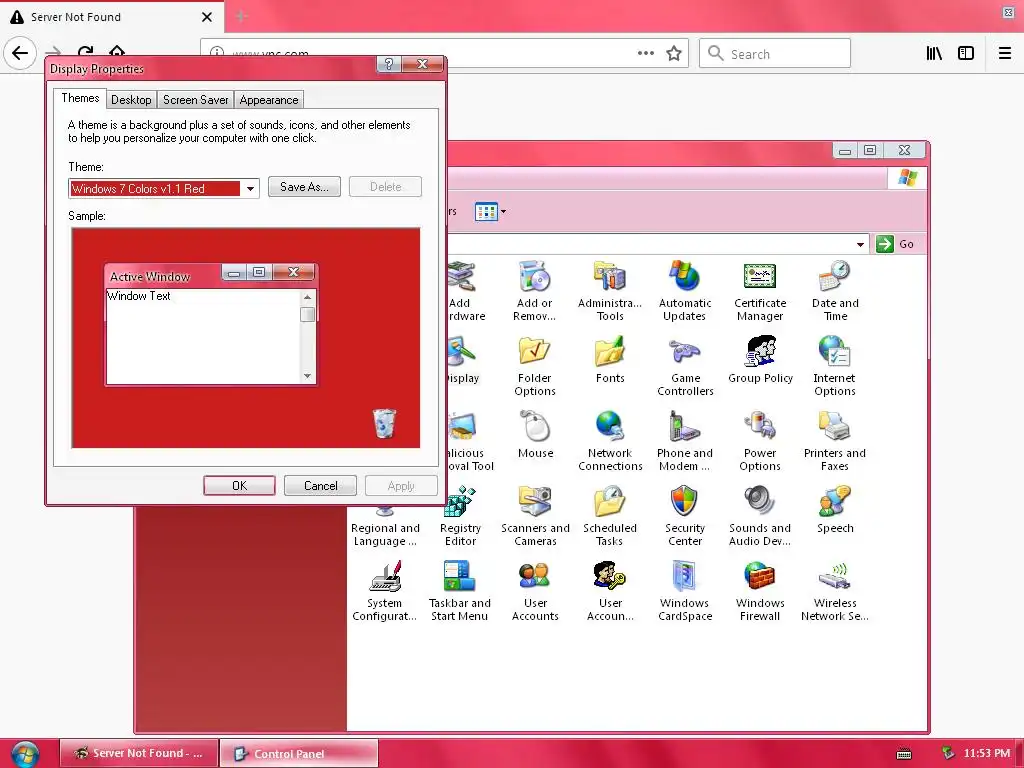The image size is (1024, 768).
Task: Open Printers and Faxes icon
Action: (x=835, y=441)
